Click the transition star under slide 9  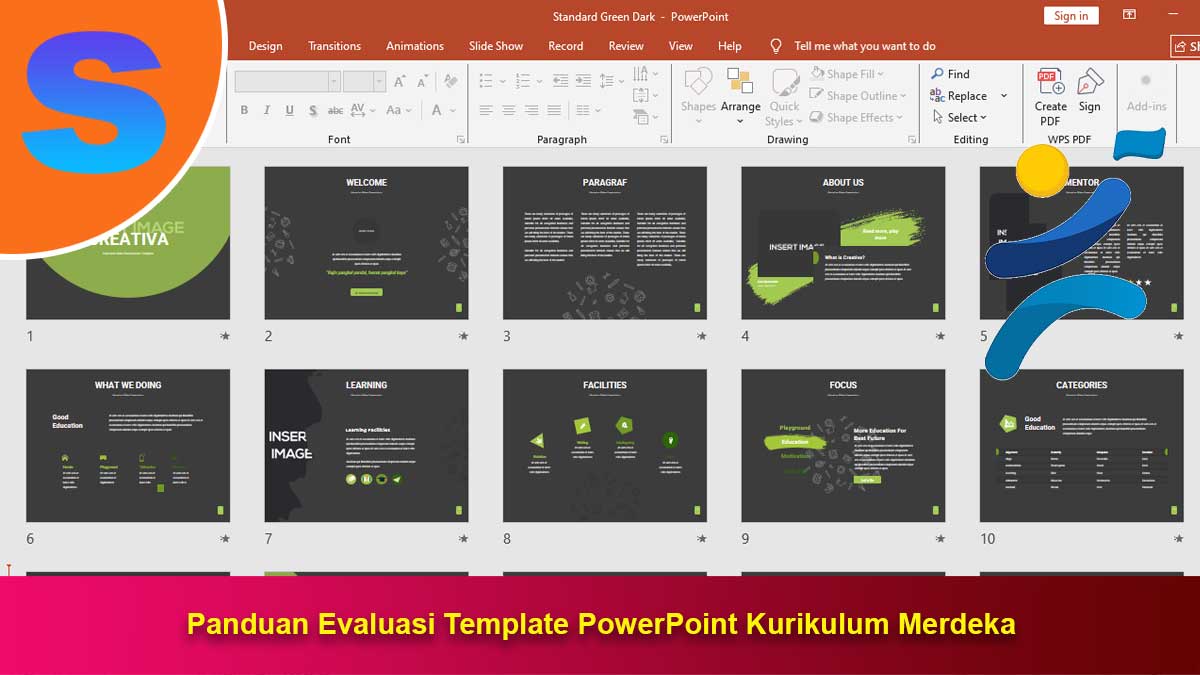pos(939,538)
